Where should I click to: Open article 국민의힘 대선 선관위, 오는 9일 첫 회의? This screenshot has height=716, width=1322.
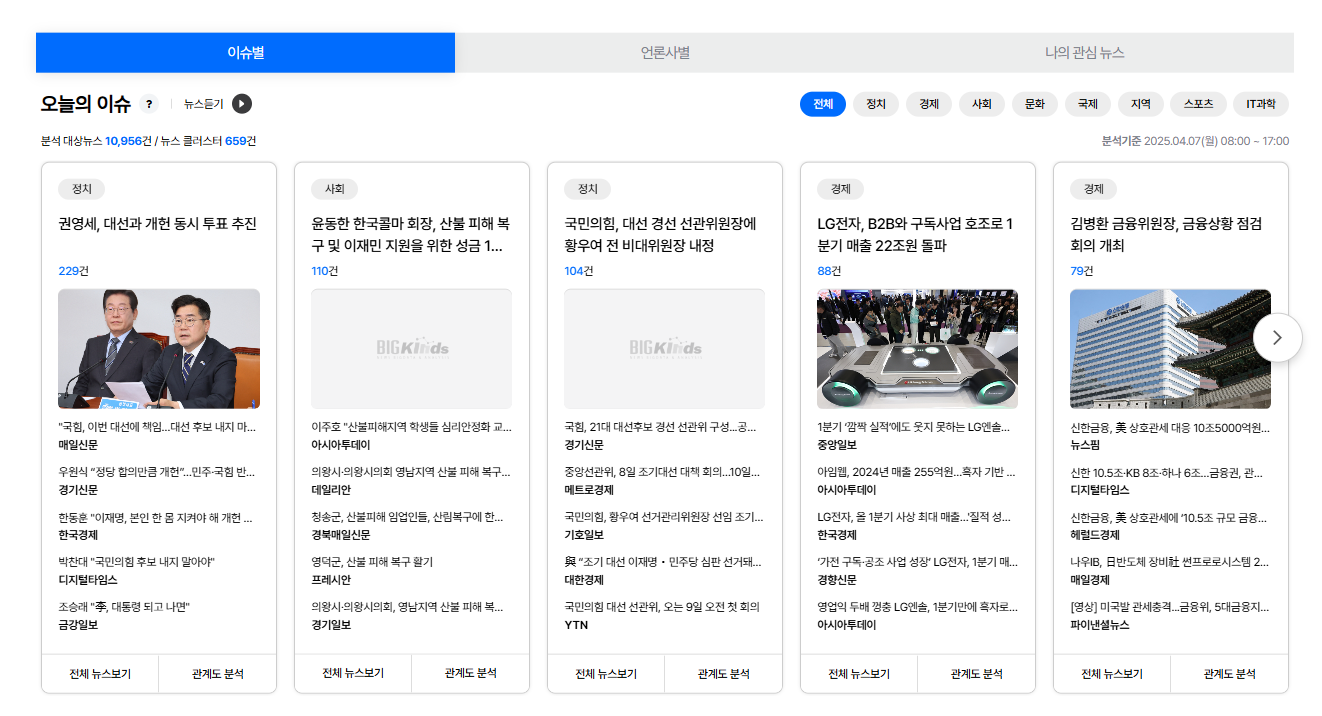click(x=662, y=607)
